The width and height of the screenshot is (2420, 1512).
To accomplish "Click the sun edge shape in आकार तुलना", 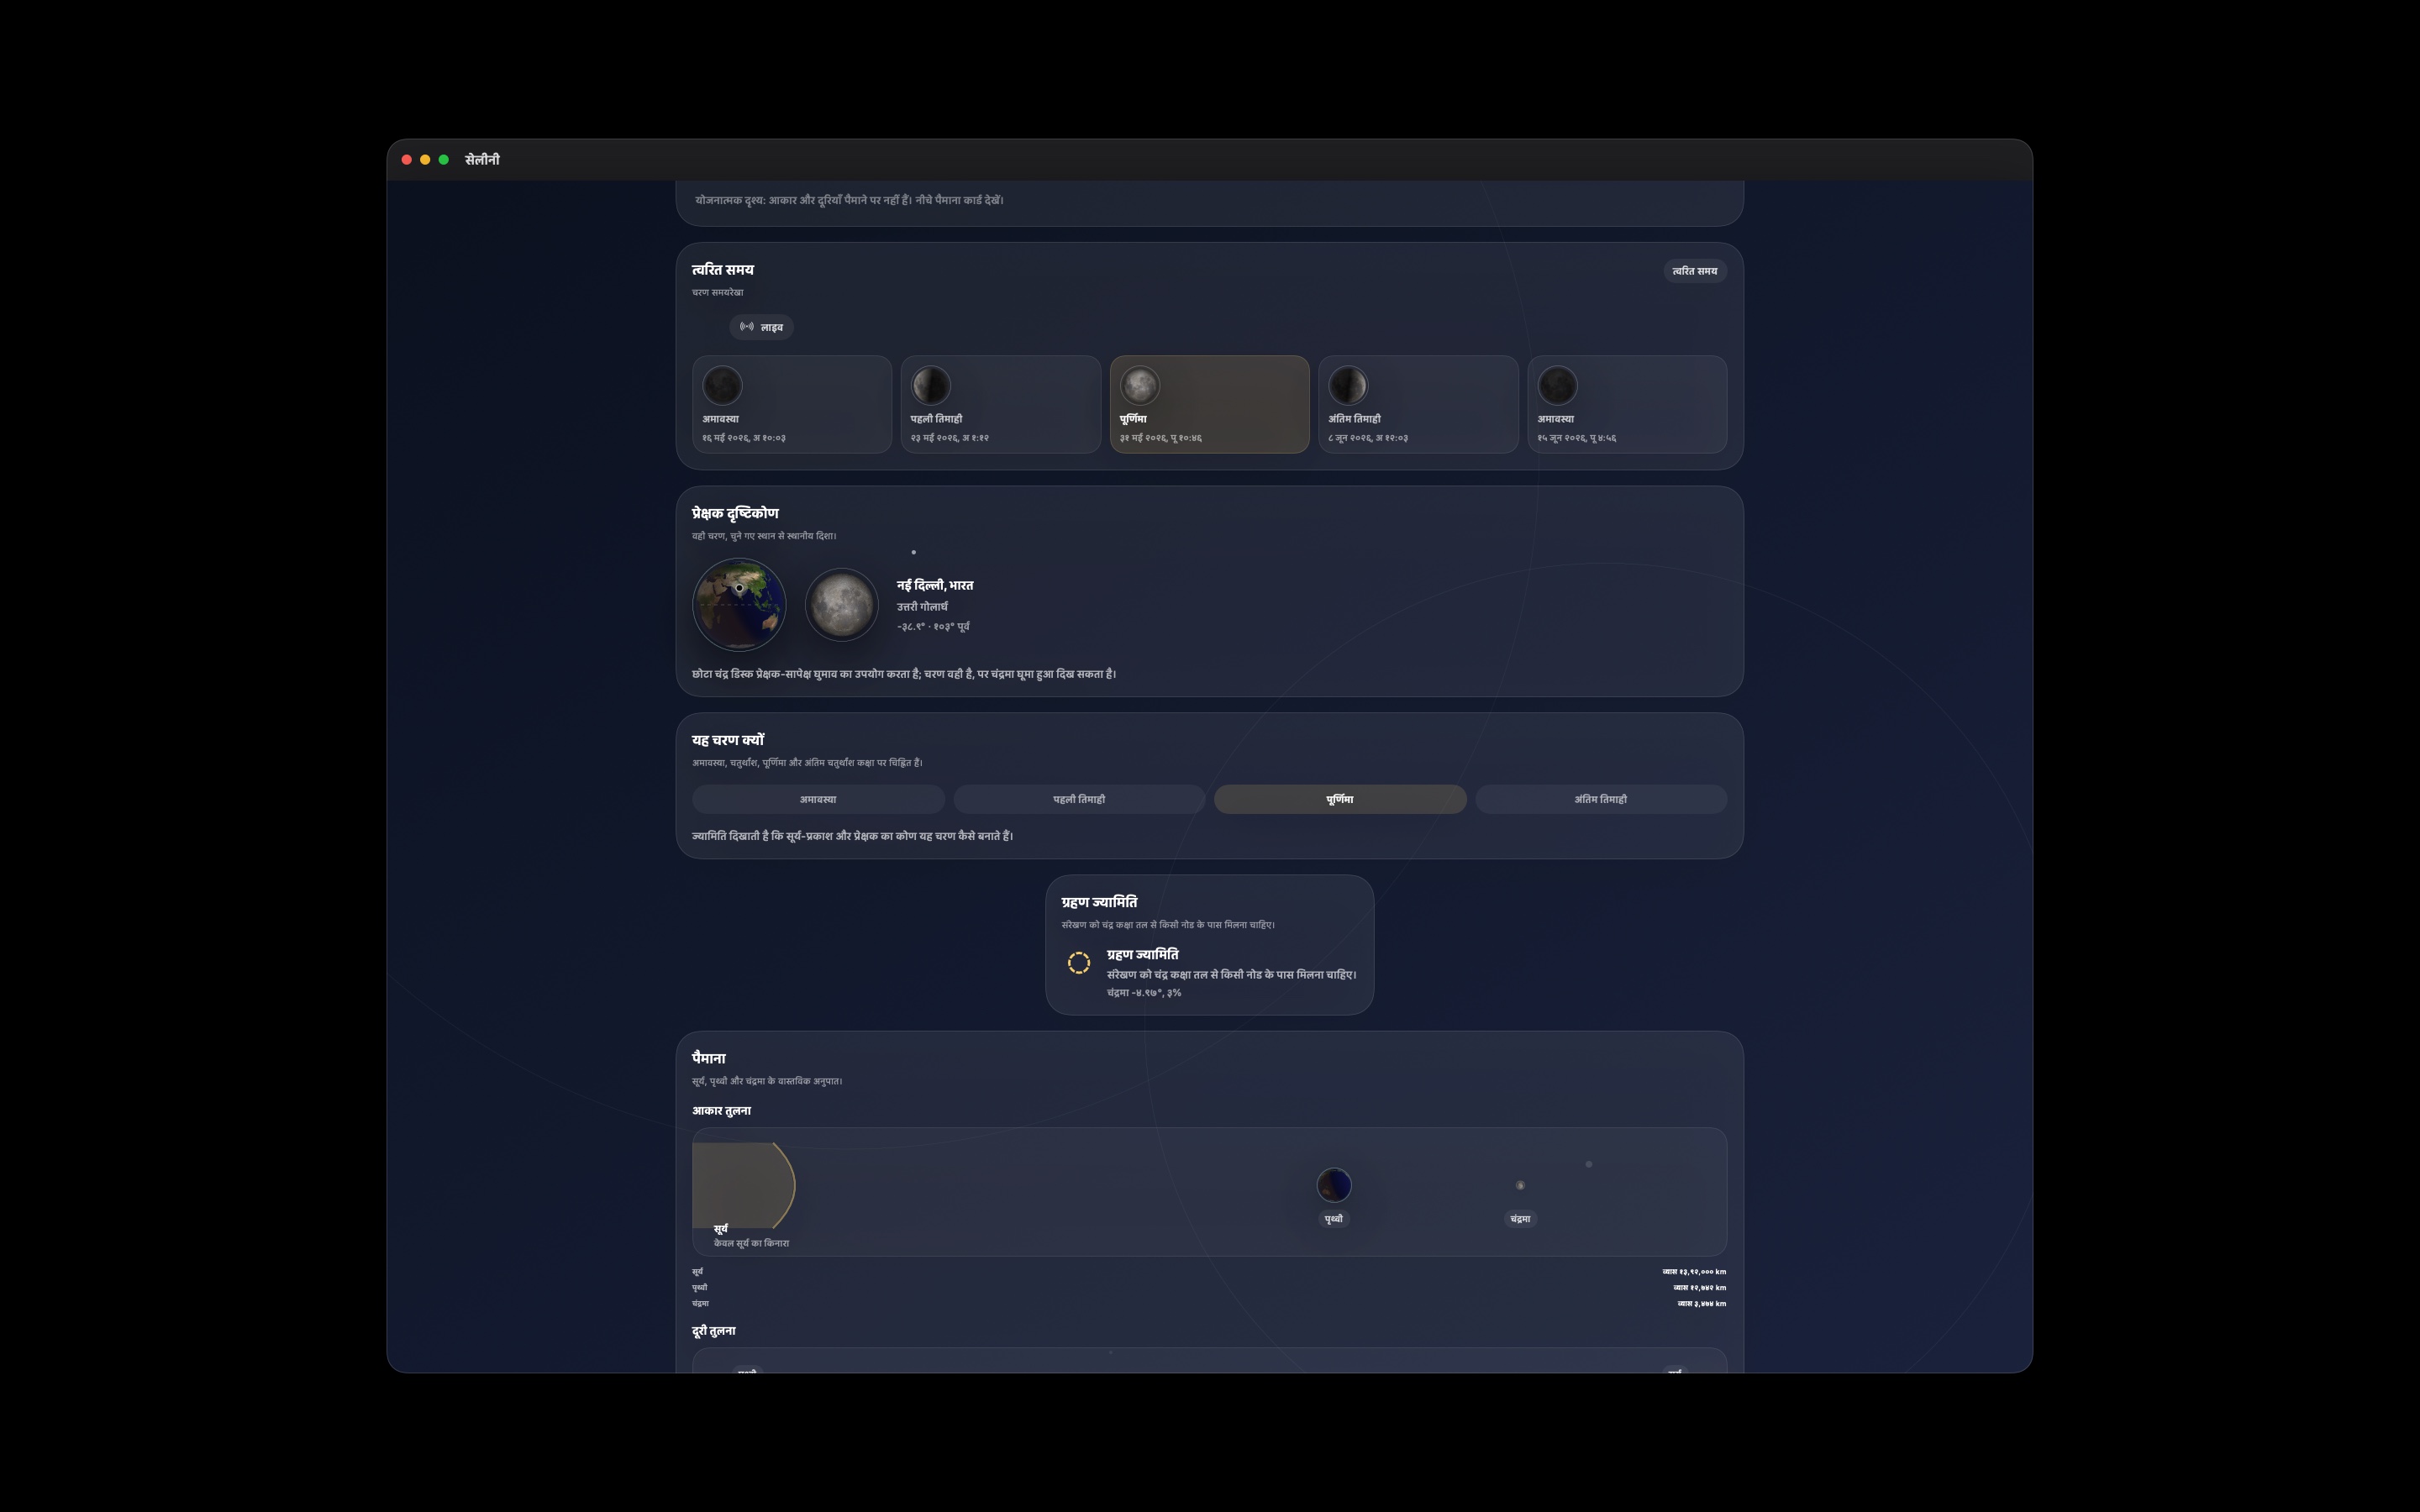I will click(744, 1185).
